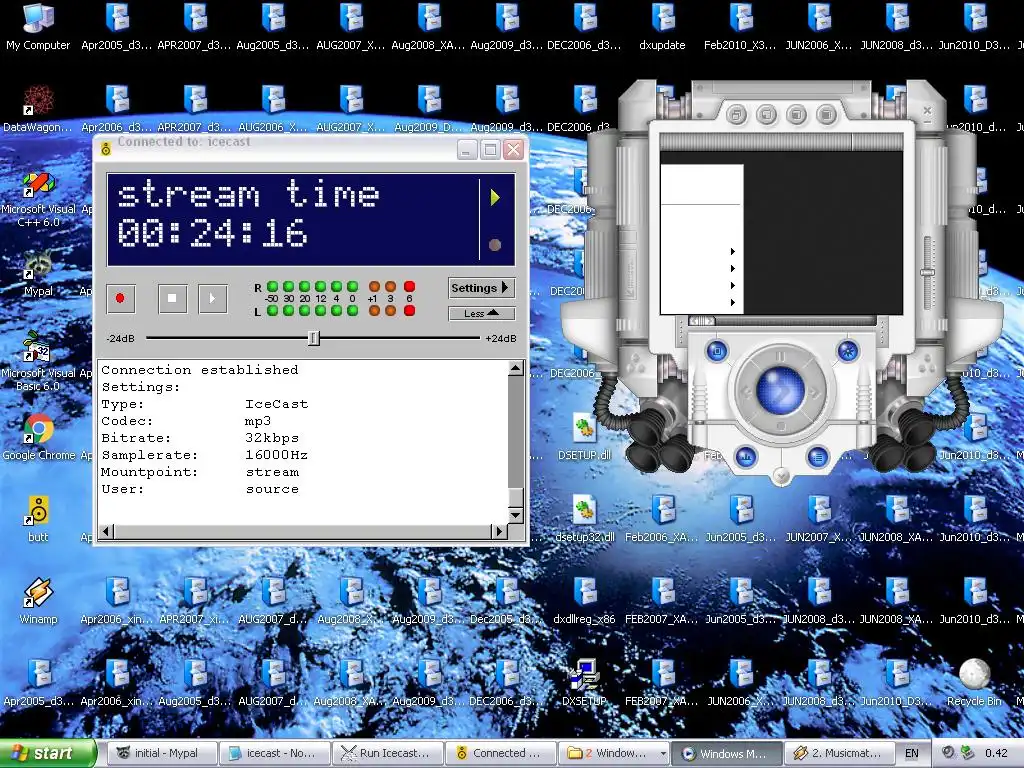Select the butt desktop shortcut
Image resolution: width=1024 pixels, height=768 pixels.
38,519
